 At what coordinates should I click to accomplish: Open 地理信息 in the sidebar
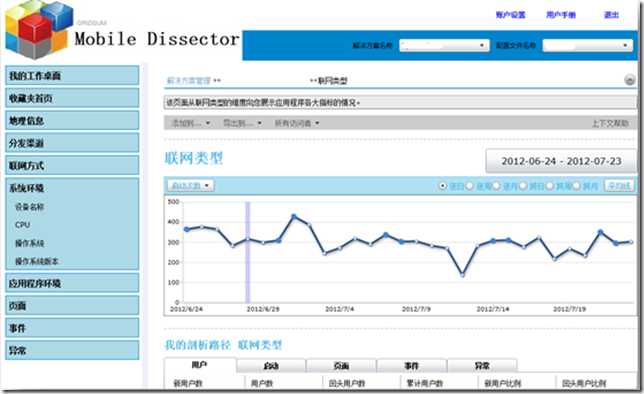72,120
